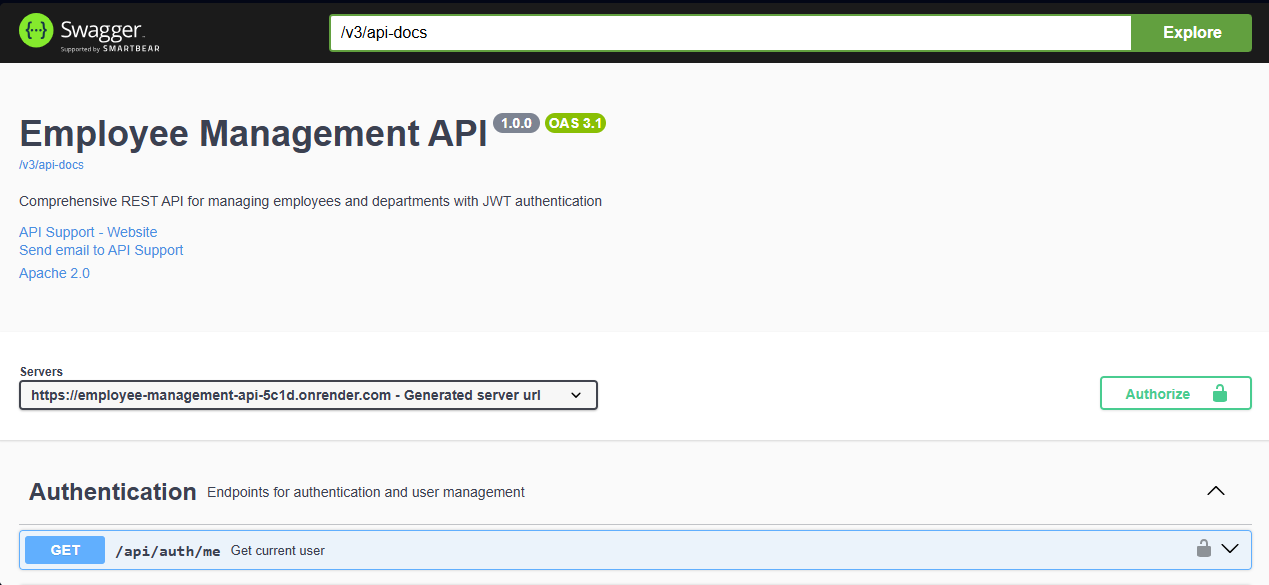This screenshot has width=1269, height=585.
Task: Select the /api/auth/me path text
Action: coord(170,549)
